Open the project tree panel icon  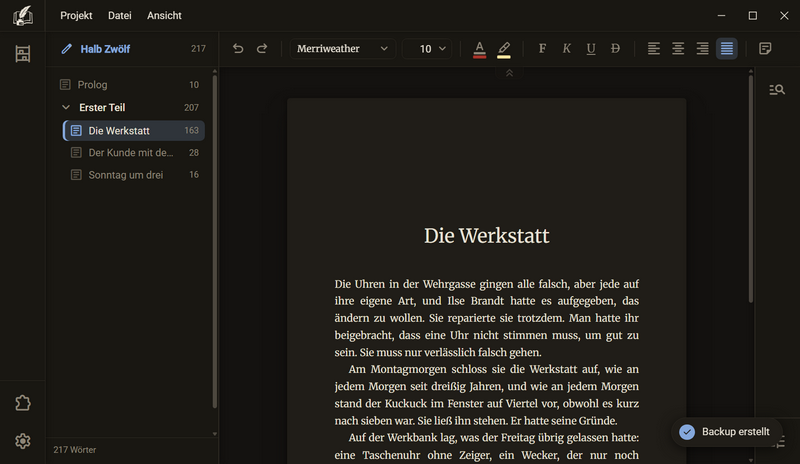click(22, 54)
